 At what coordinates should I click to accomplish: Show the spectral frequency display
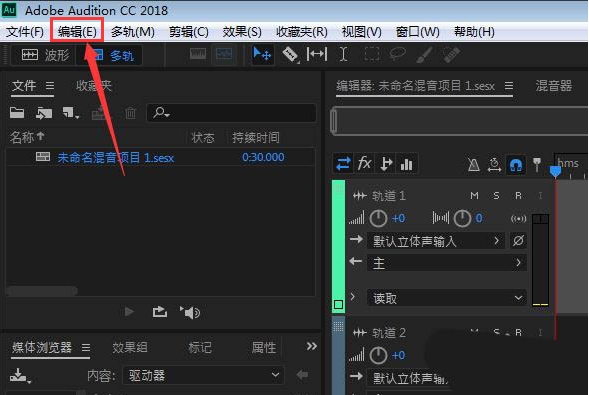pos(198,55)
